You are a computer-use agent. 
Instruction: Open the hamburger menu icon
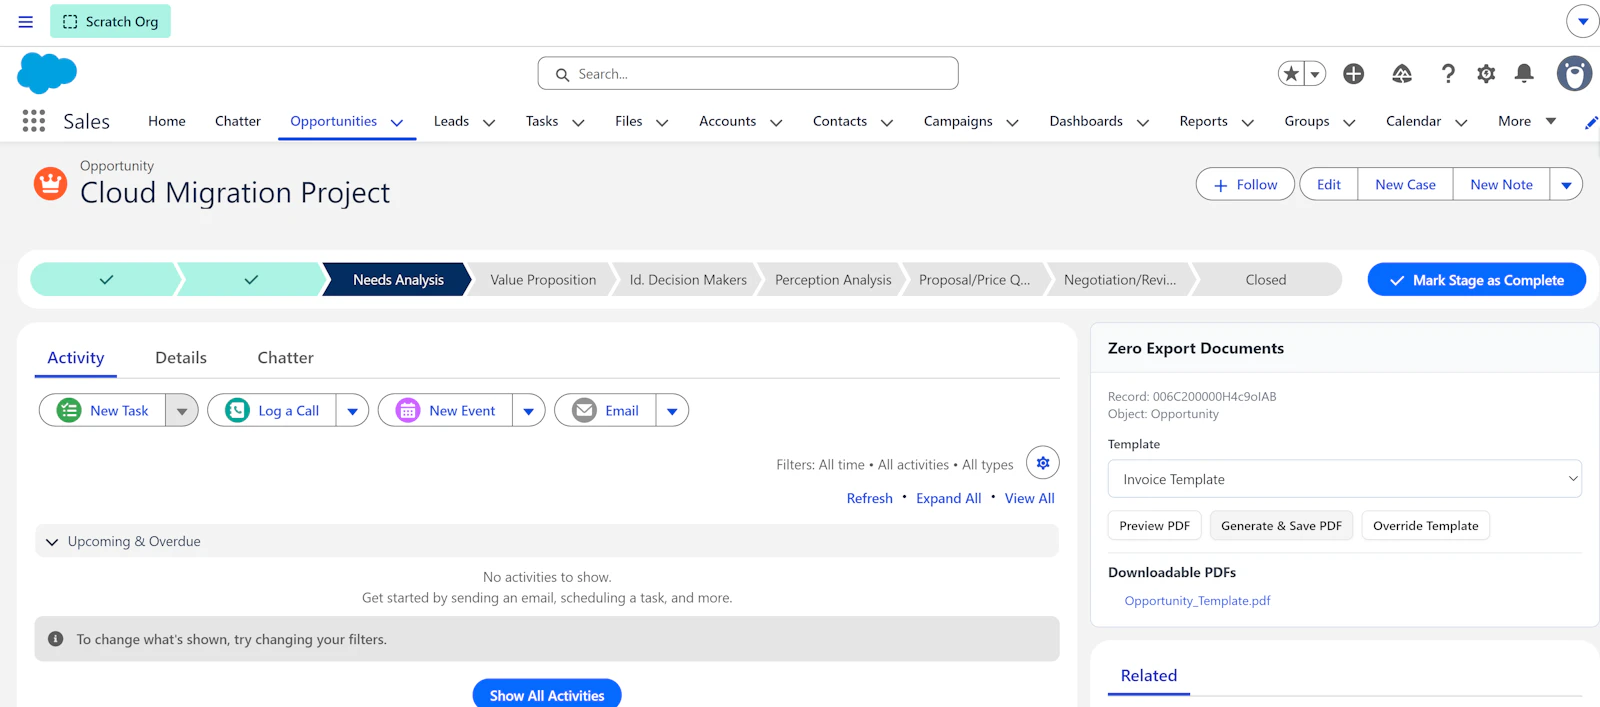pyautogui.click(x=26, y=21)
